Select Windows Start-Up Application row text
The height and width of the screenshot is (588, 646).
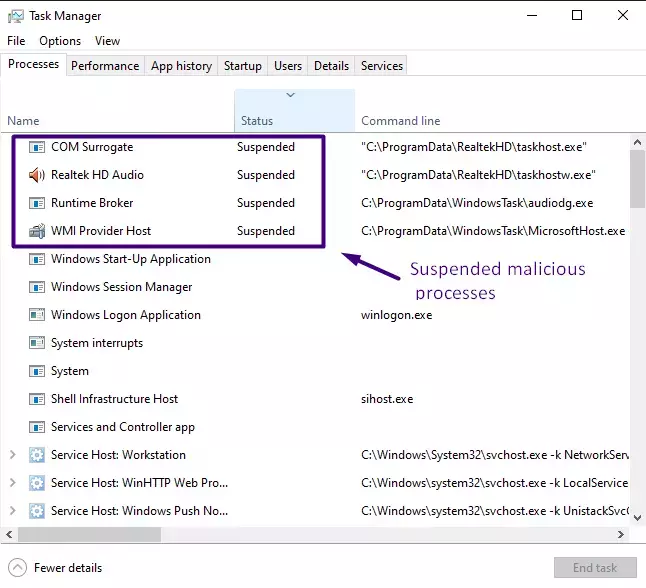pos(131,259)
